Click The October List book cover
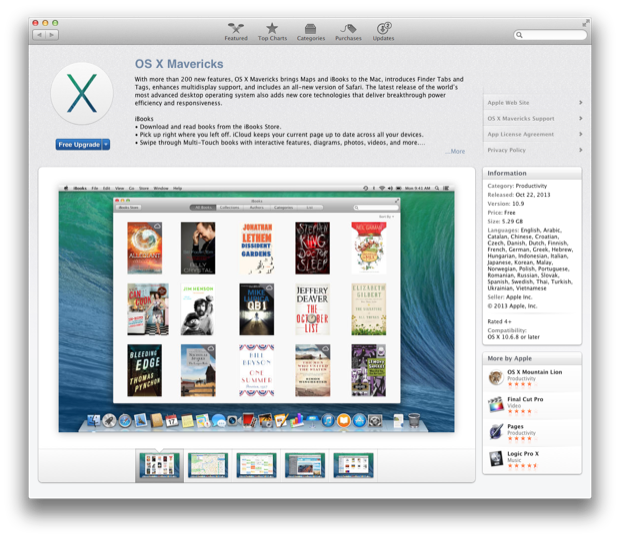620x538 pixels. tap(312, 309)
